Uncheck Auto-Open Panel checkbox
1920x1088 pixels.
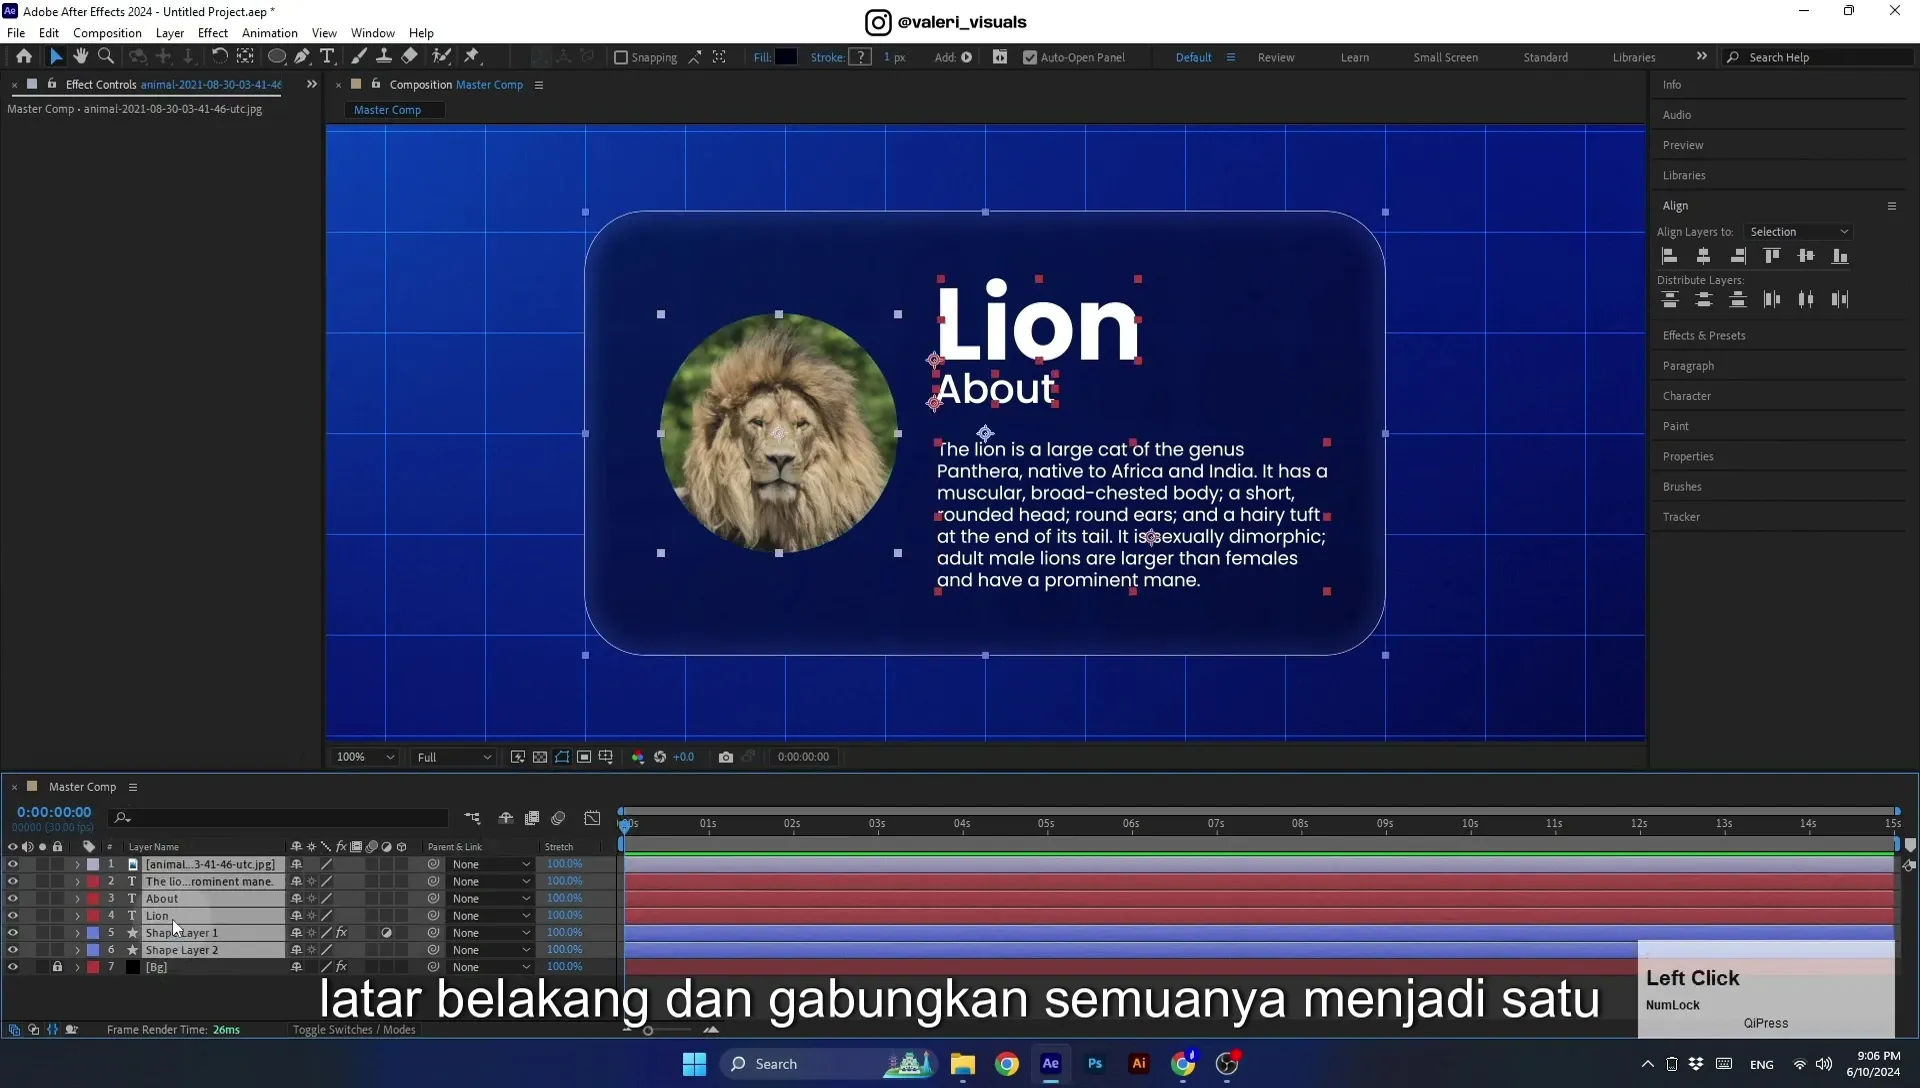(1030, 58)
